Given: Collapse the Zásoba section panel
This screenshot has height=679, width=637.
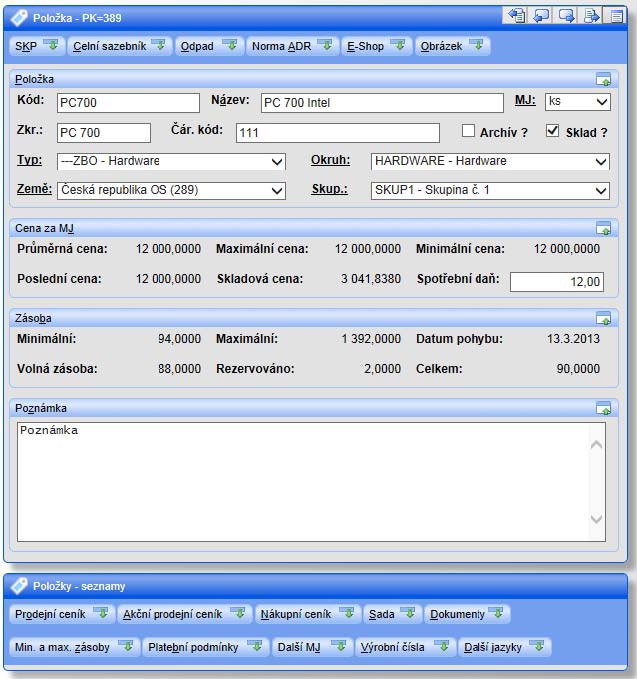Looking at the screenshot, I should click(x=603, y=318).
